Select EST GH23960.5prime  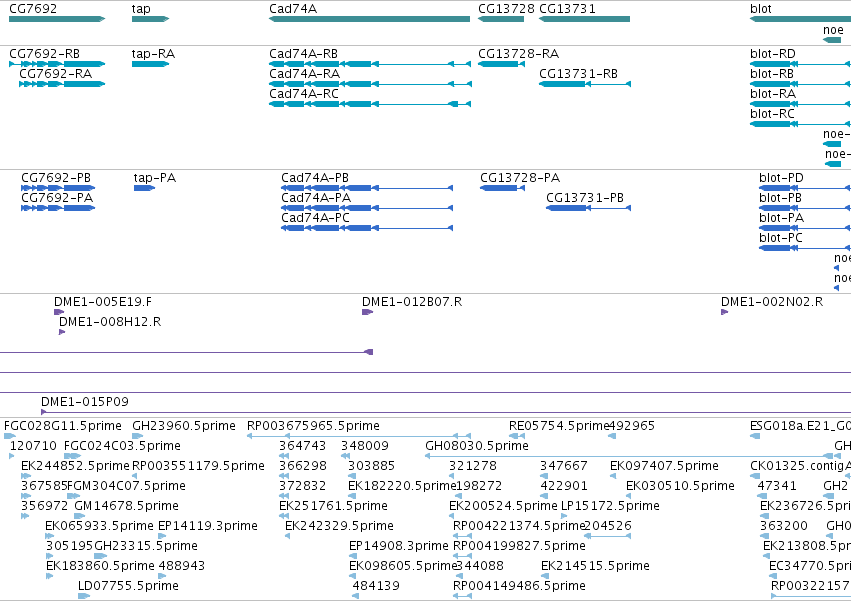click(x=138, y=436)
